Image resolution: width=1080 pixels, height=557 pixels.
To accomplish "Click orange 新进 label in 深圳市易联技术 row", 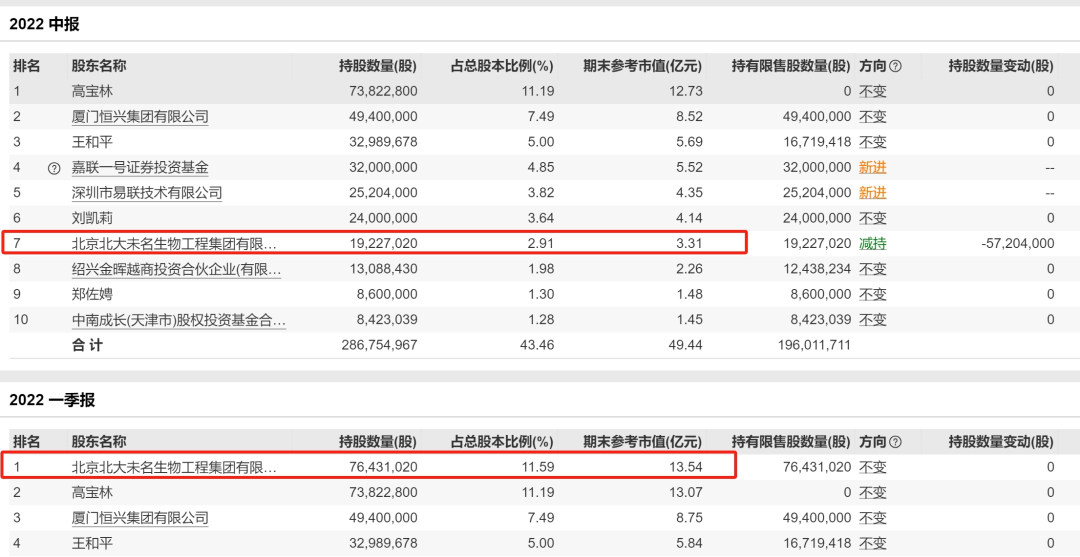I will (872, 193).
